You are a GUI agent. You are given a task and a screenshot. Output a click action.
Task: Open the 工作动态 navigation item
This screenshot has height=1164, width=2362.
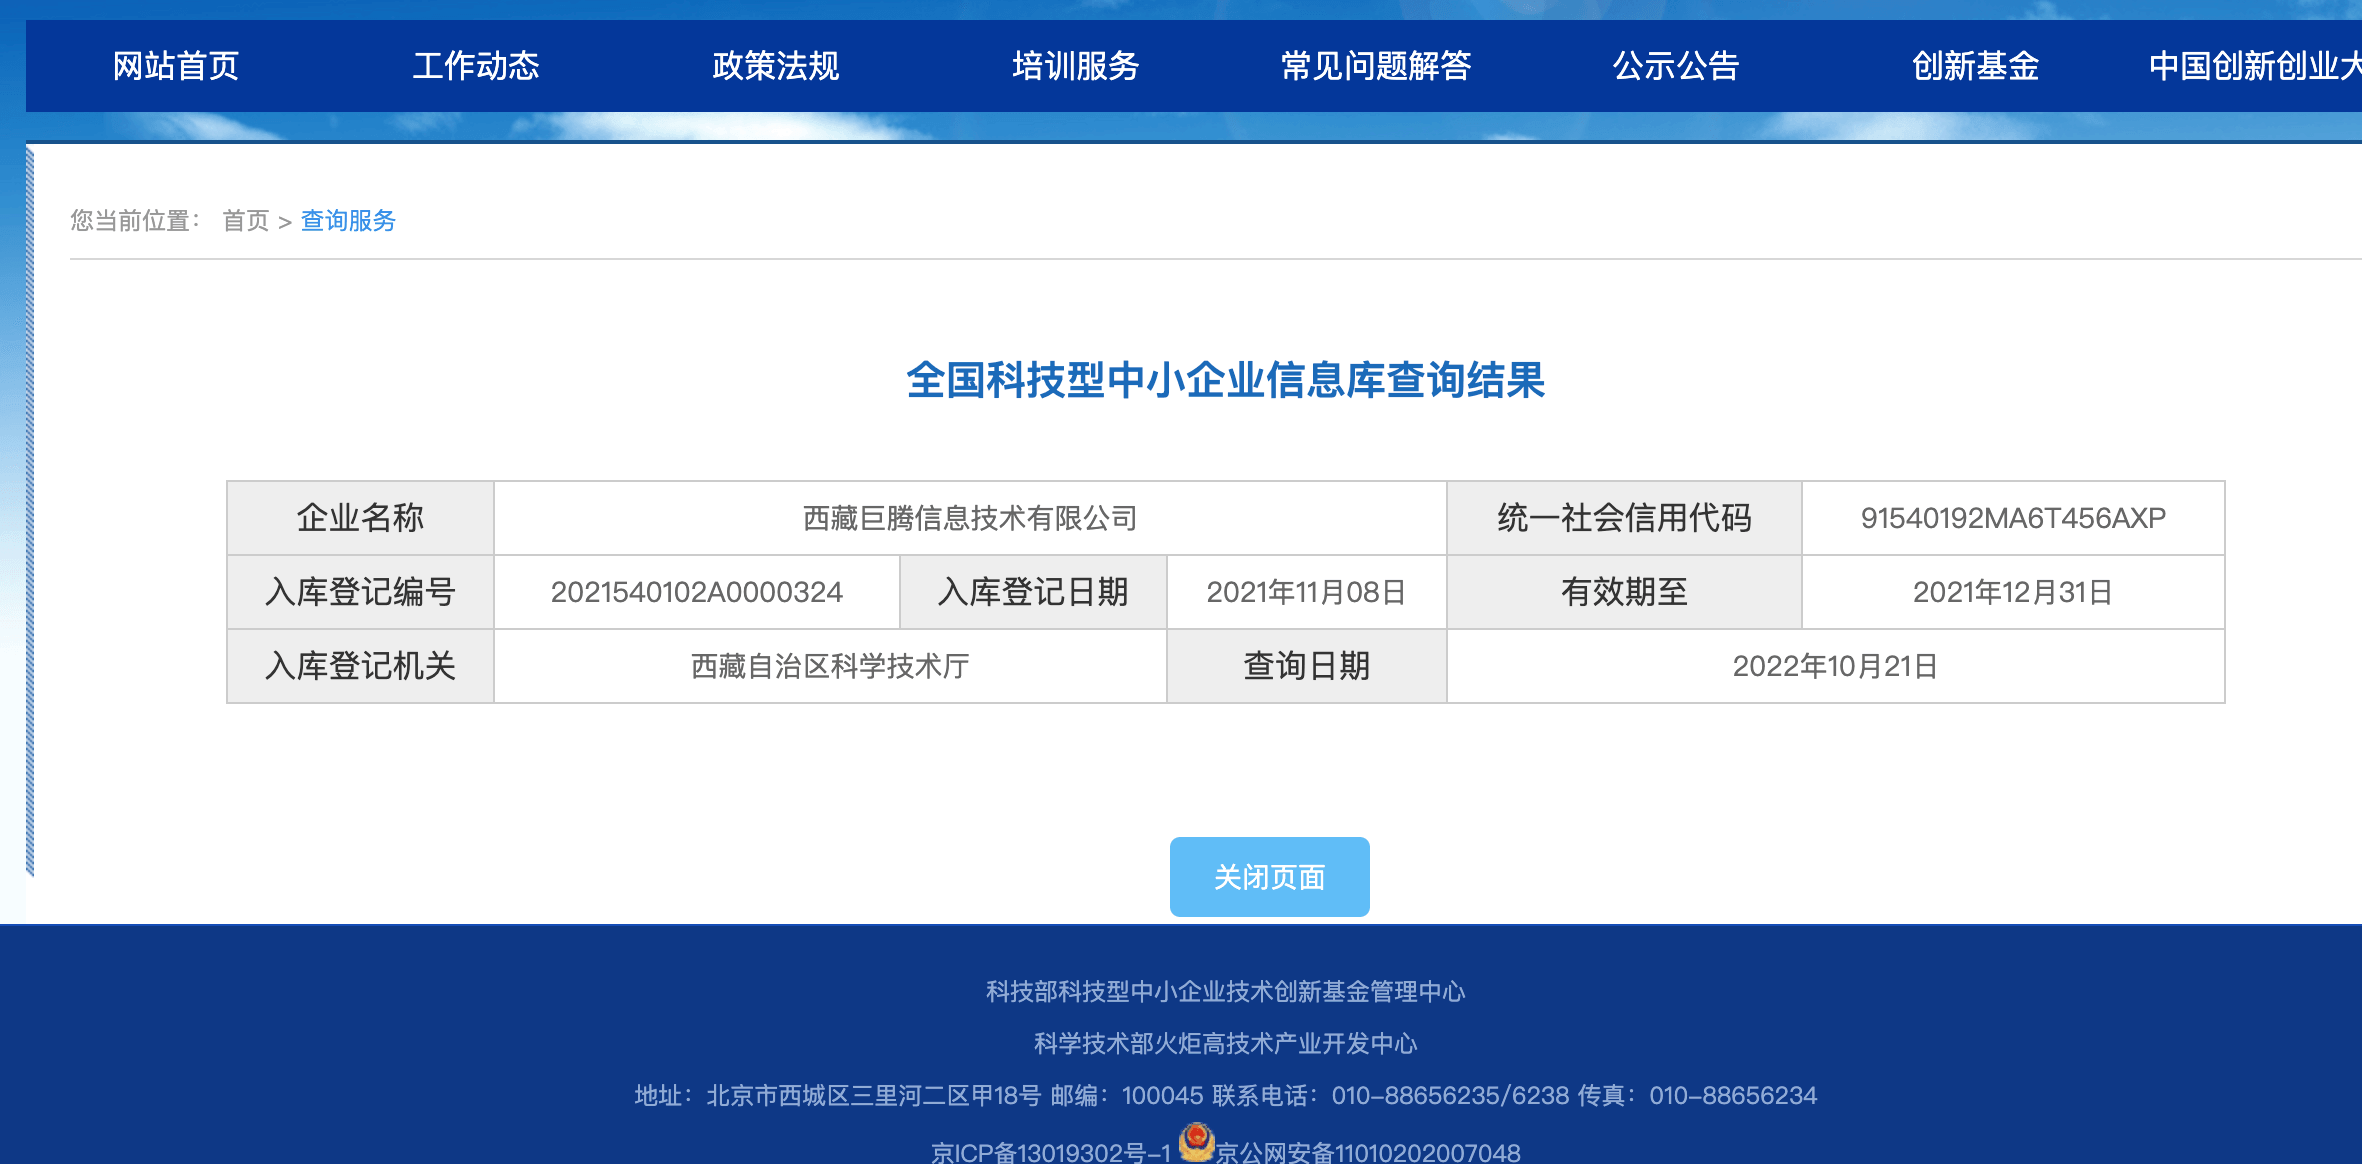click(477, 66)
